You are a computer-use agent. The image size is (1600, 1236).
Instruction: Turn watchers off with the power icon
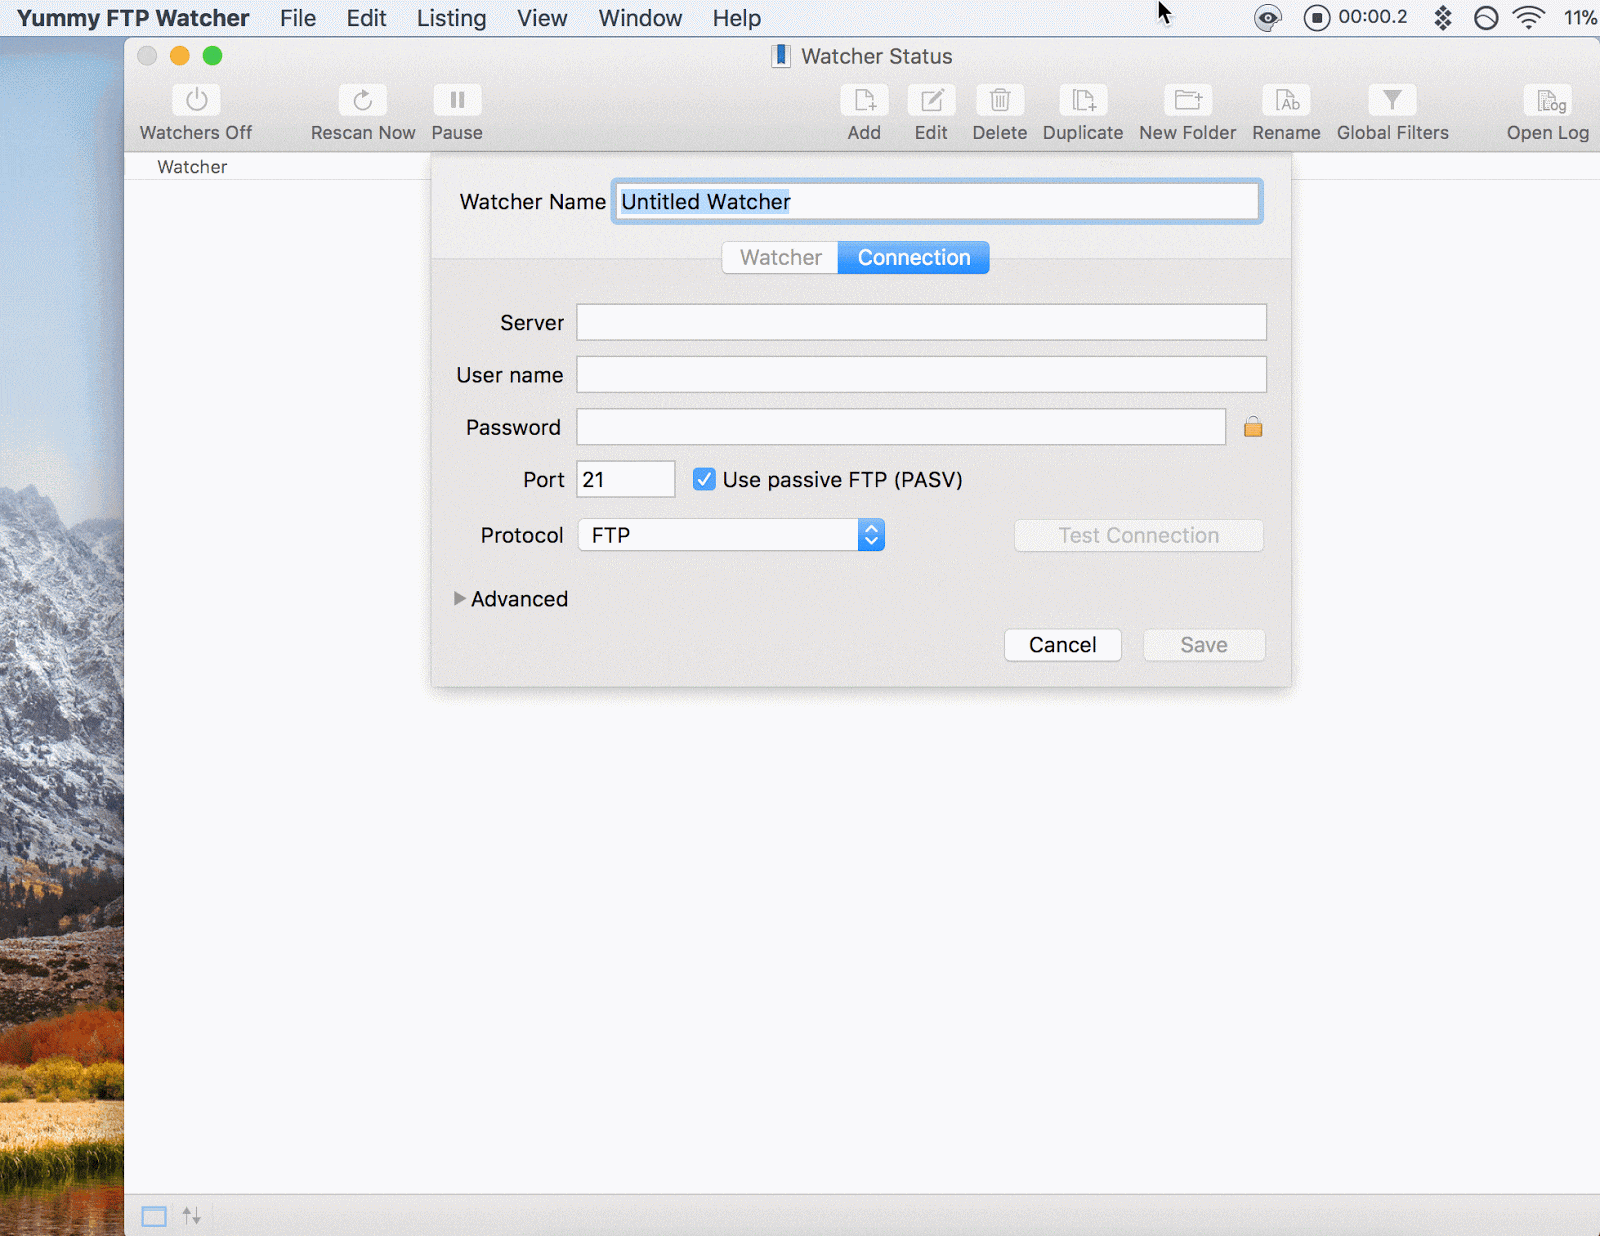coord(197,100)
